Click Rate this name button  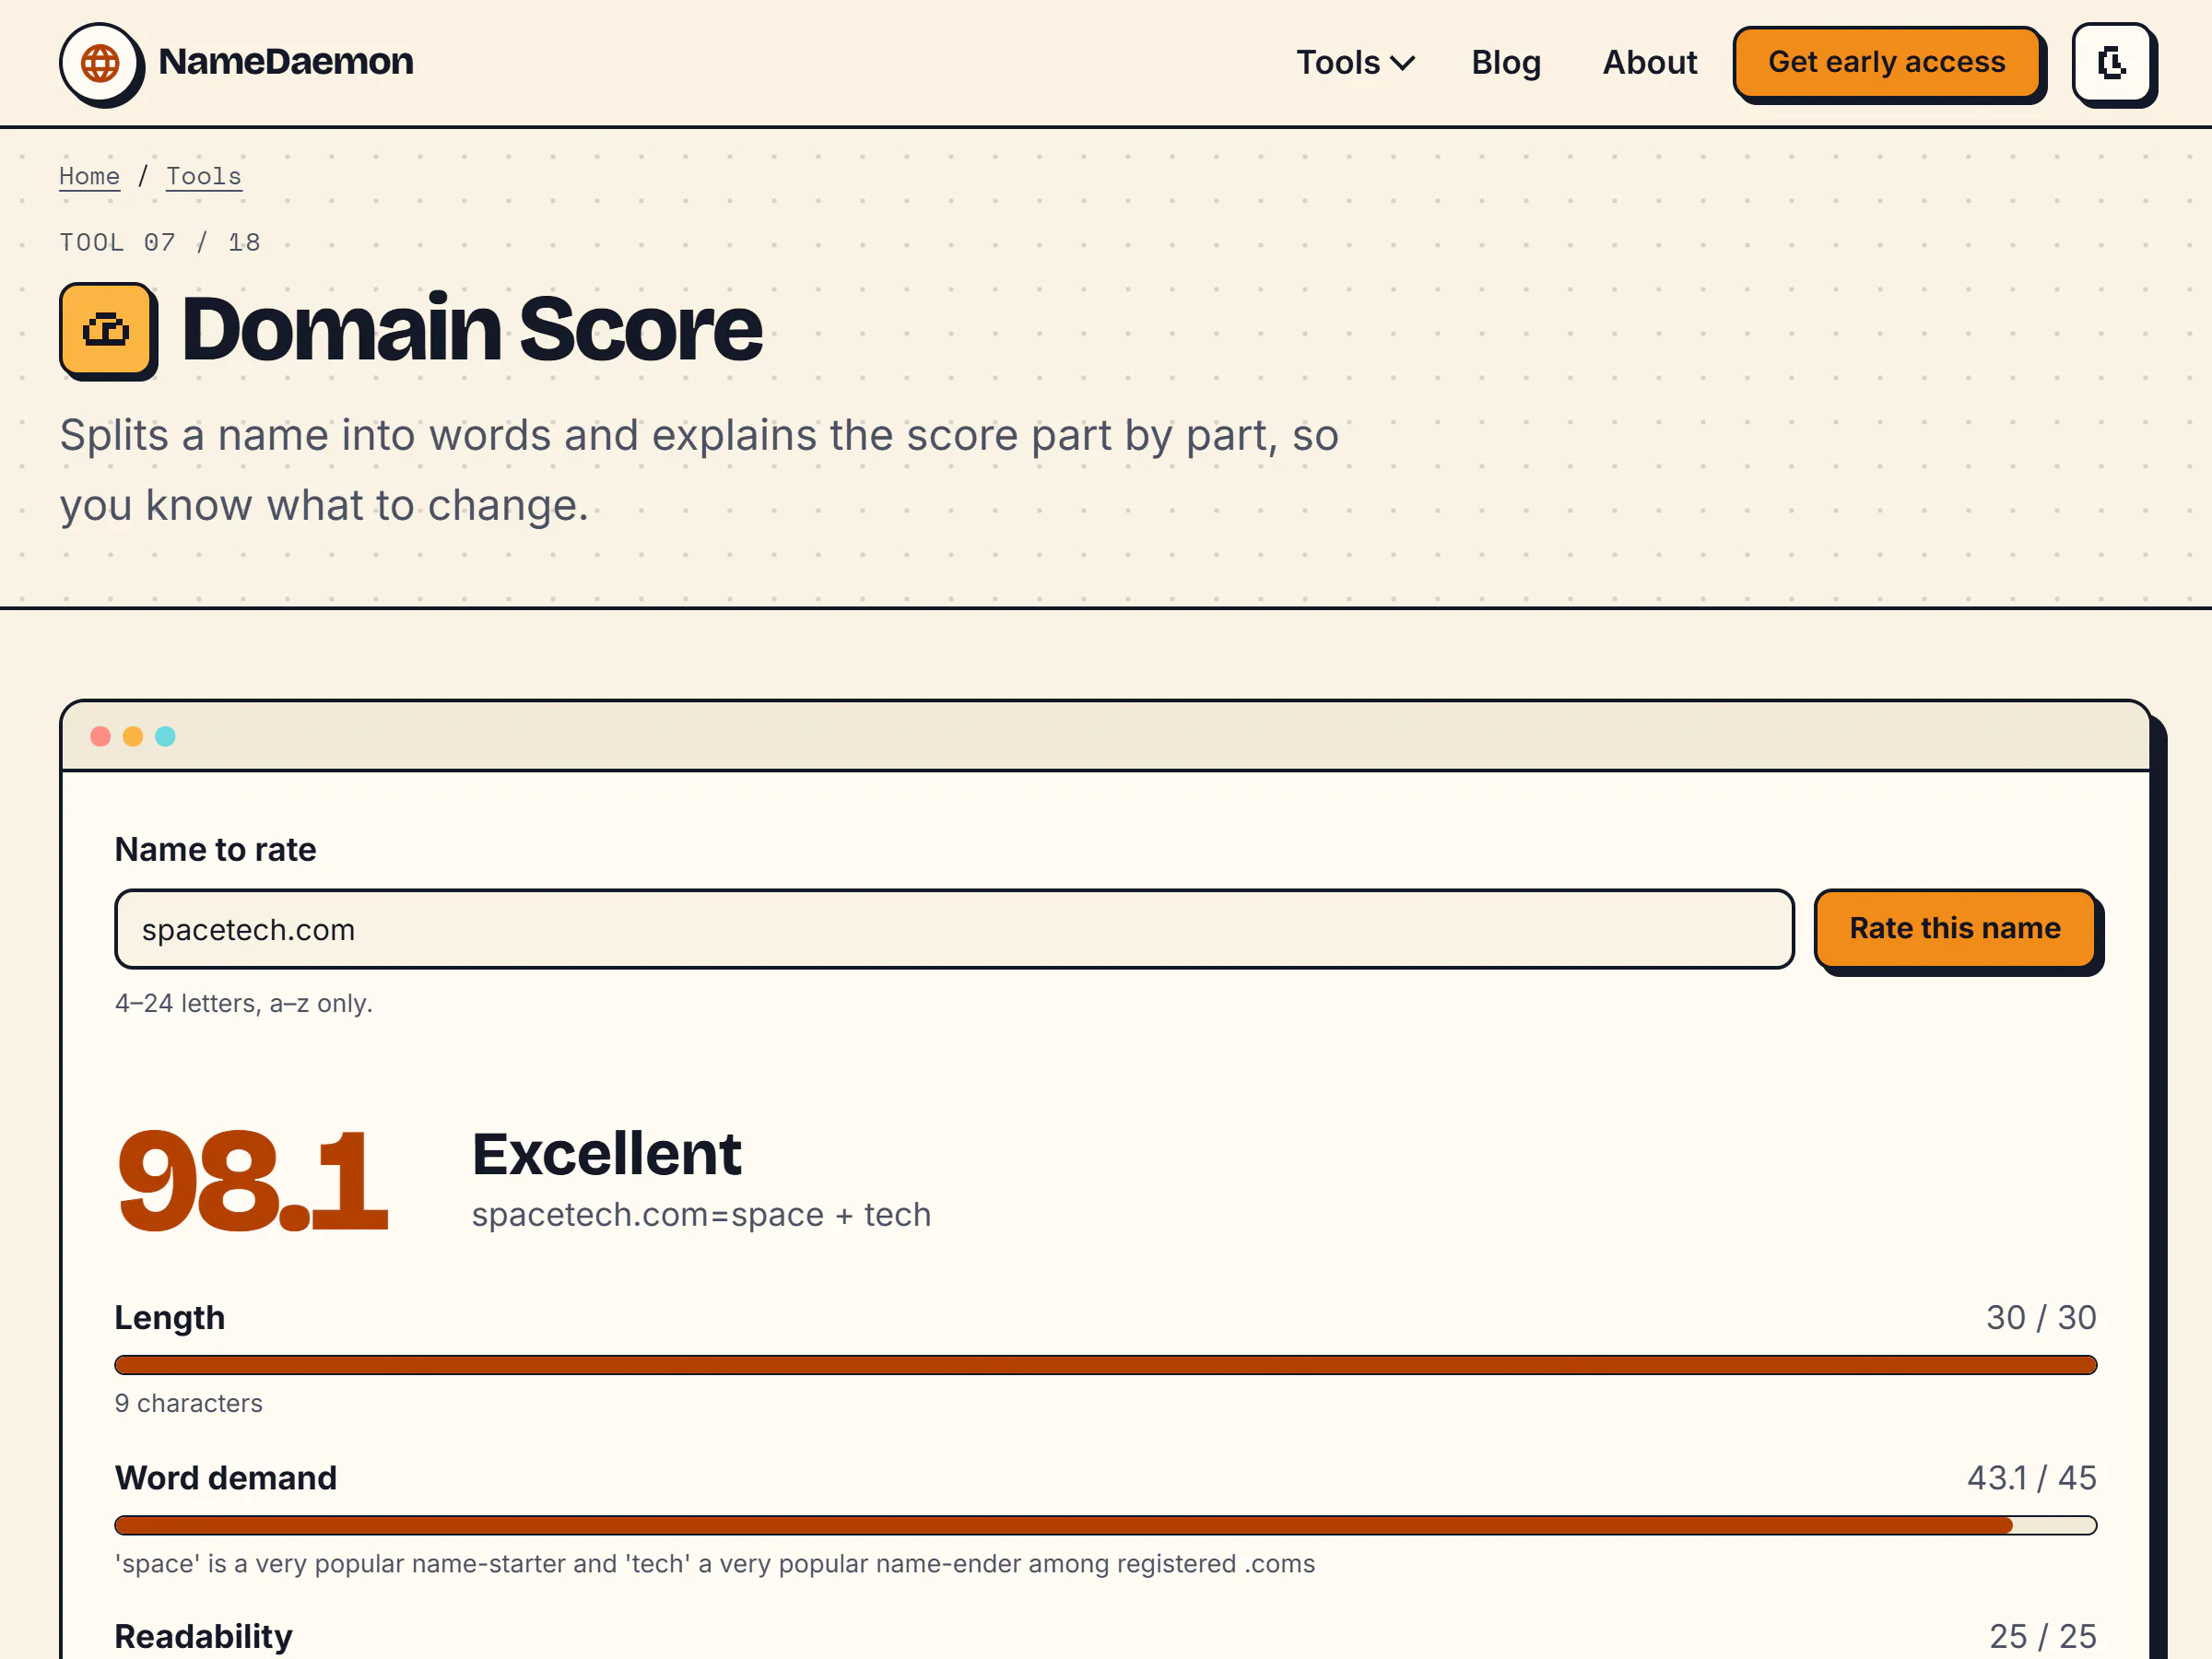[1955, 928]
